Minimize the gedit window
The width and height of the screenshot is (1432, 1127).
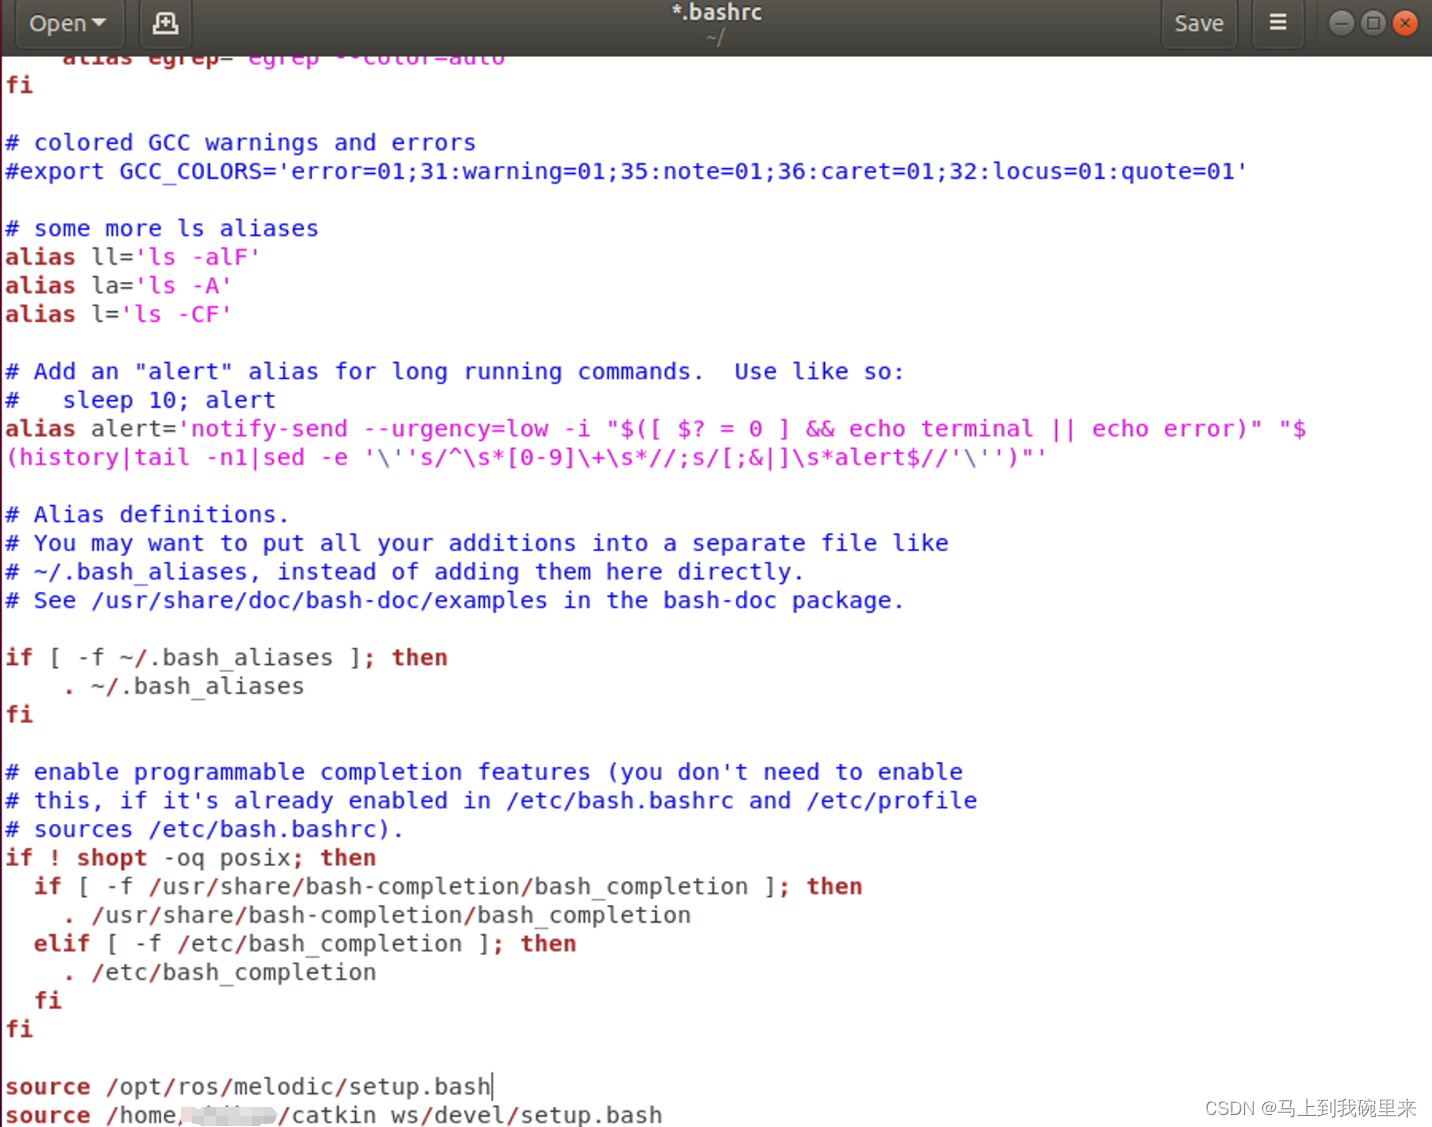point(1342,23)
